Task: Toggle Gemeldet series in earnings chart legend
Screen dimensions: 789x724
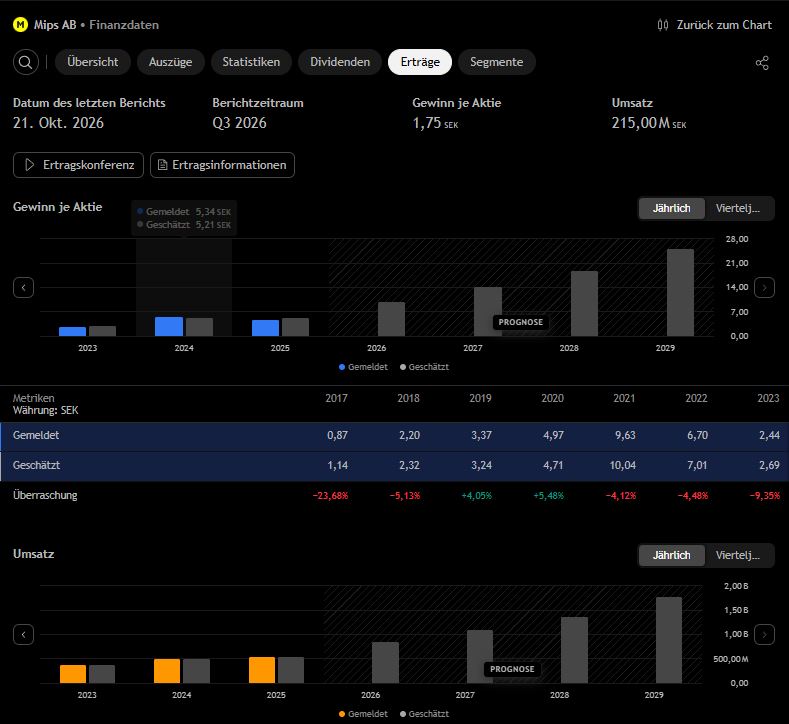Action: click(363, 367)
